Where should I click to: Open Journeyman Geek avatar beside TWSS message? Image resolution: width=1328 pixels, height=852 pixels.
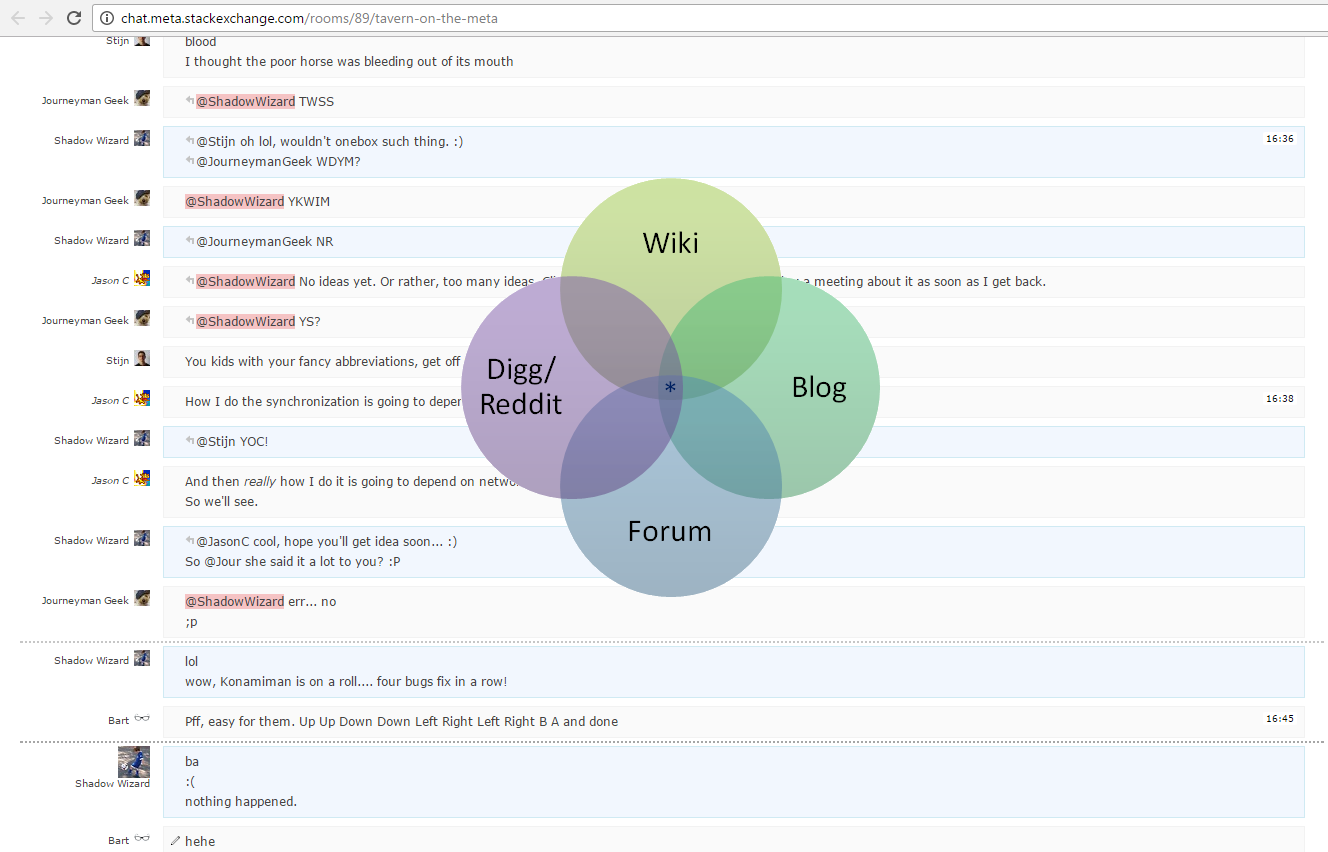pyautogui.click(x=142, y=98)
